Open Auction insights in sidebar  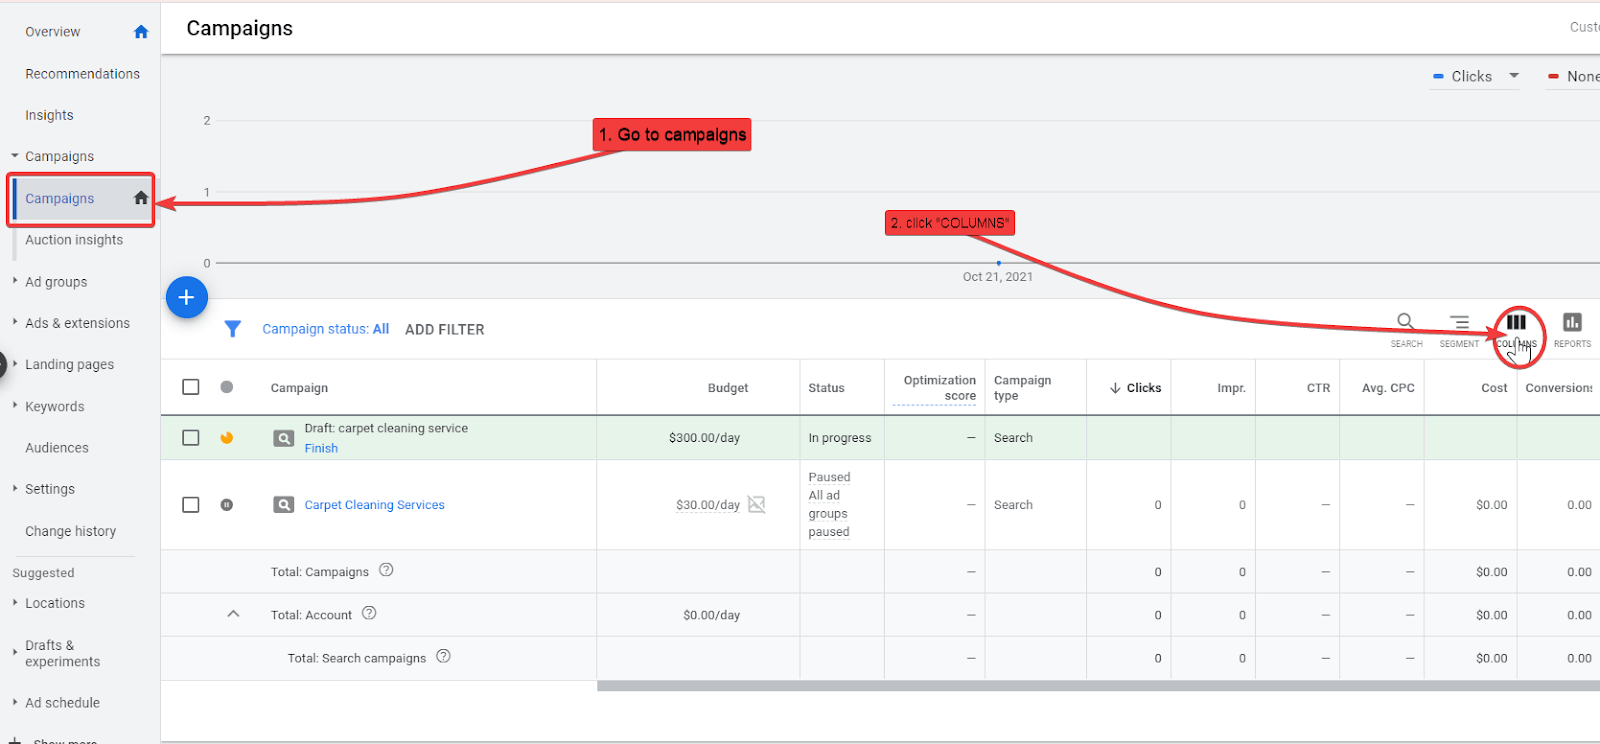click(74, 240)
